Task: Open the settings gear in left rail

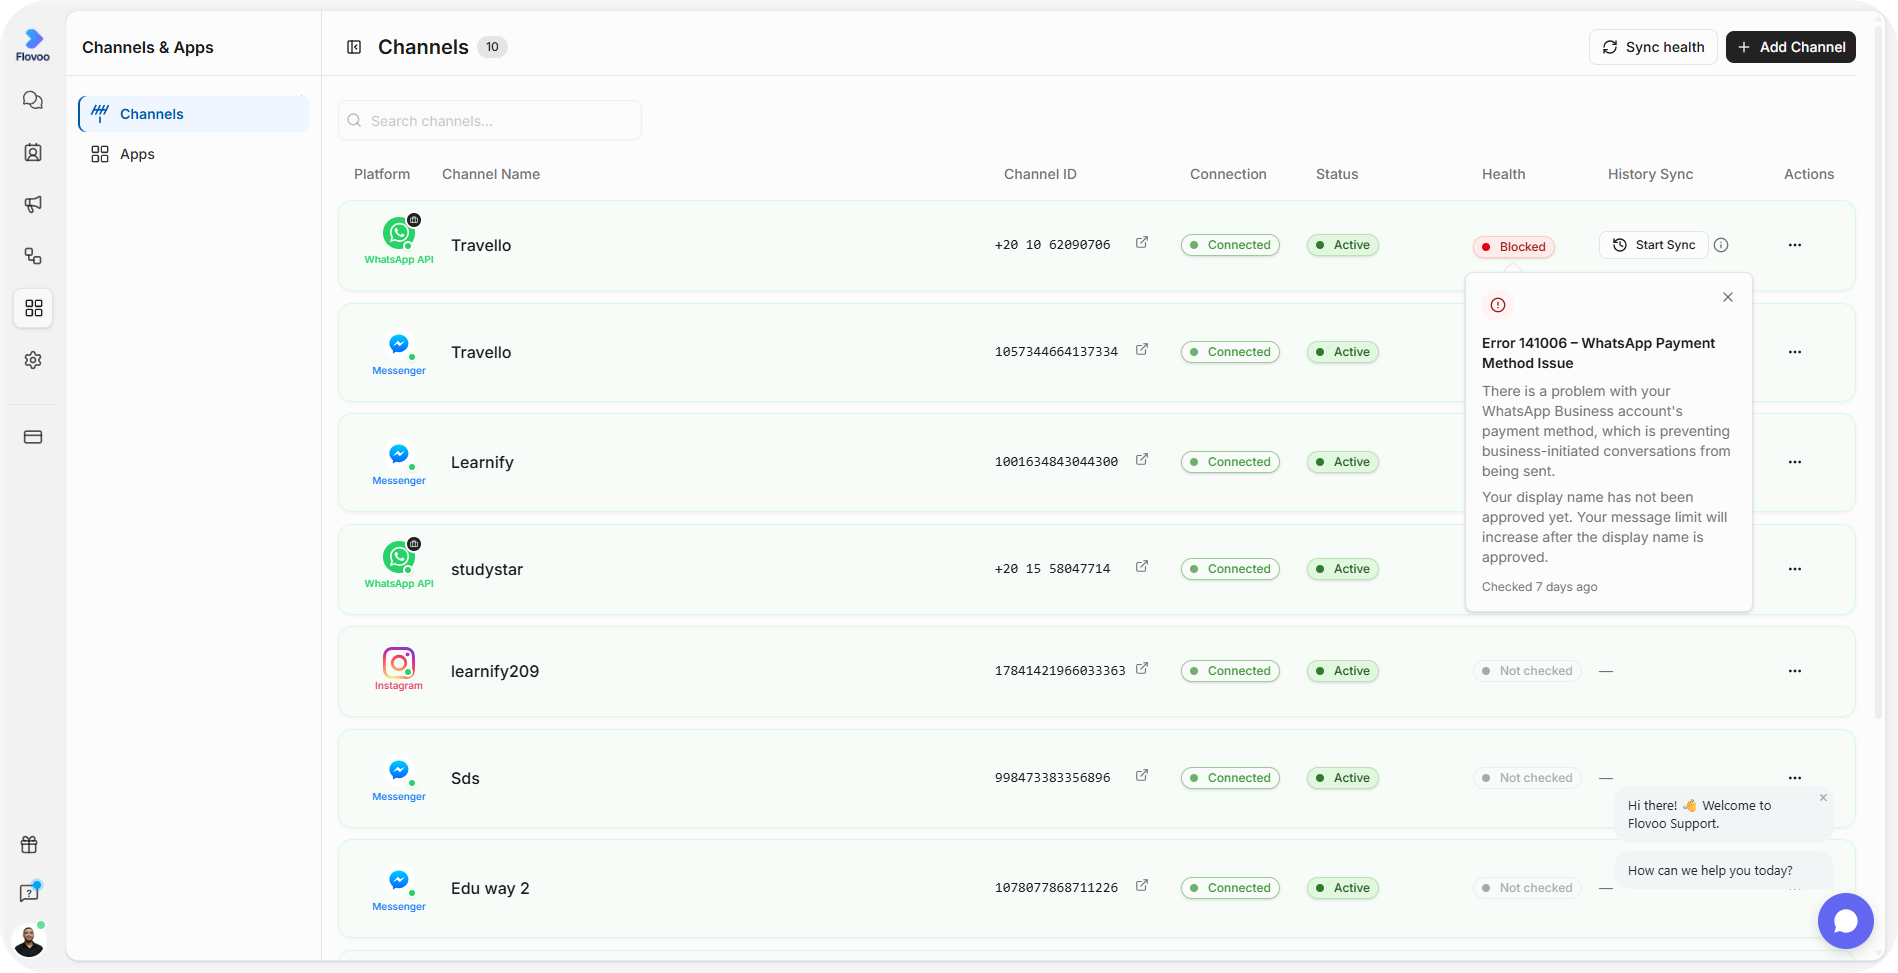Action: (x=33, y=360)
